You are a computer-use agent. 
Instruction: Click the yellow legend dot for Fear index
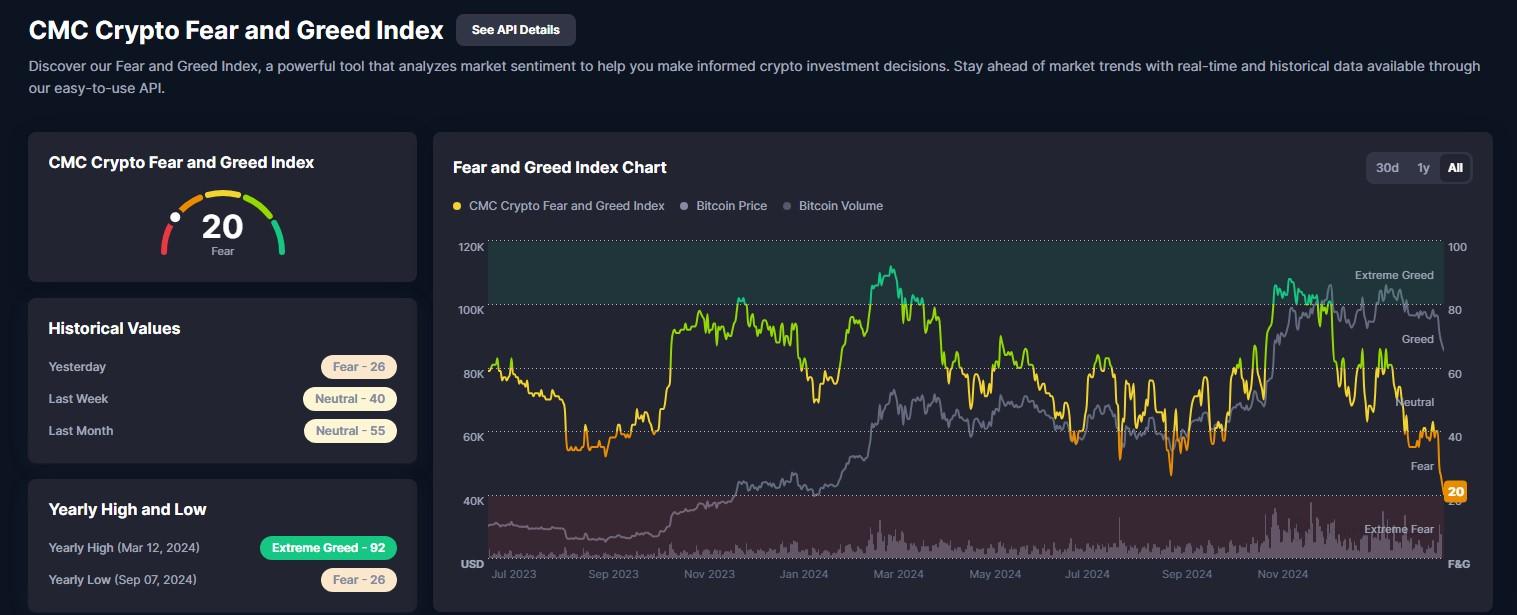click(457, 206)
